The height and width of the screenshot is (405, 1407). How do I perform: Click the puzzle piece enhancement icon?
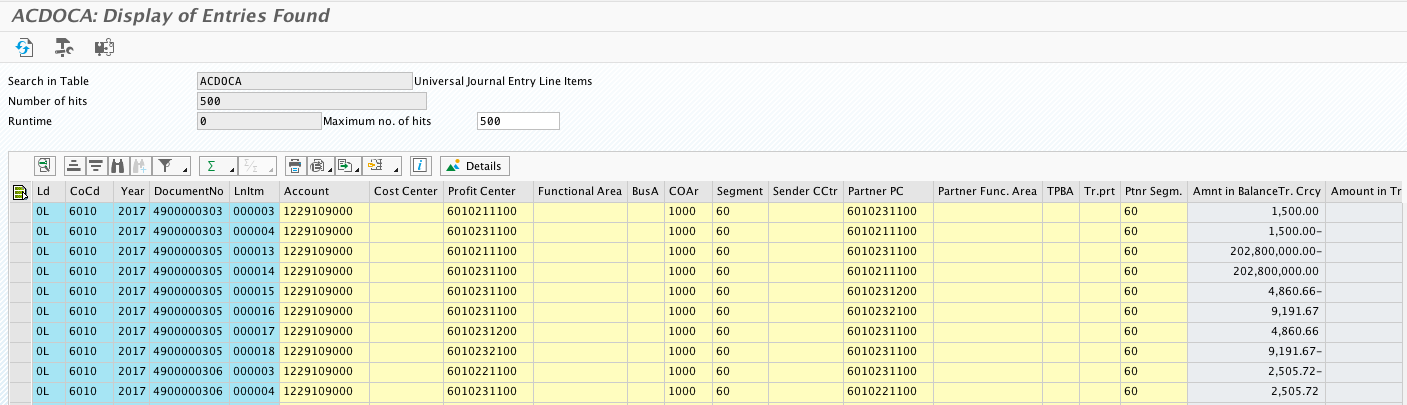pos(103,47)
